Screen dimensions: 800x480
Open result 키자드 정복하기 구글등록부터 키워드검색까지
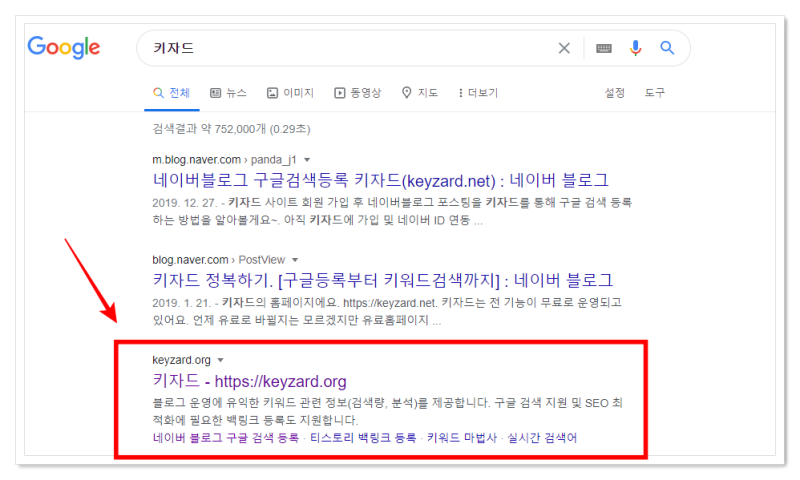tap(383, 280)
